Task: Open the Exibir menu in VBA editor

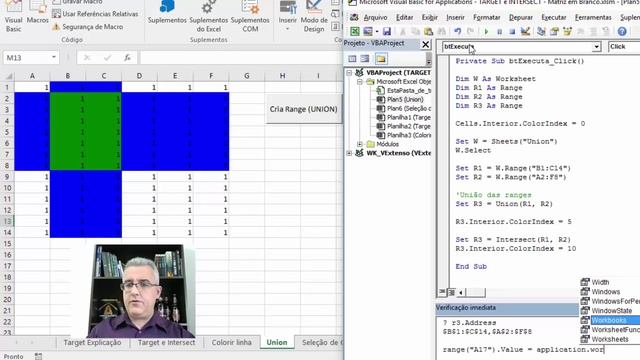Action: [429, 18]
